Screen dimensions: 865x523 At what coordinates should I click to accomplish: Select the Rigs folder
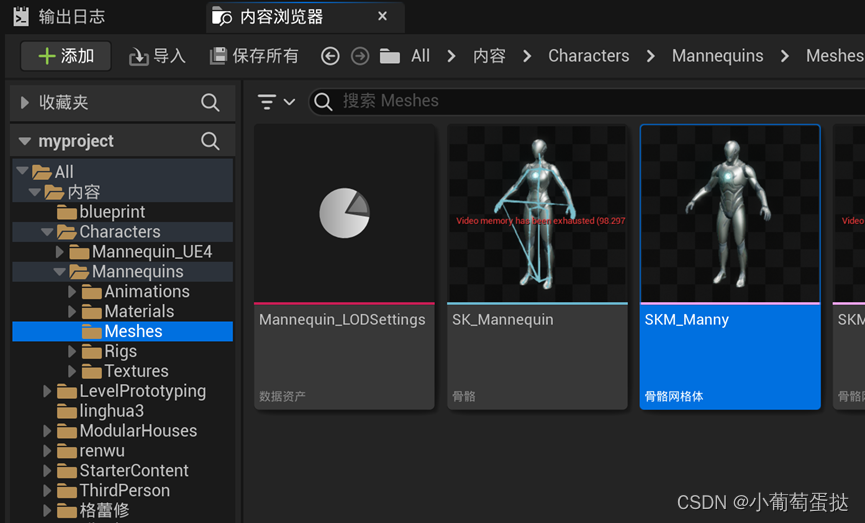point(109,351)
